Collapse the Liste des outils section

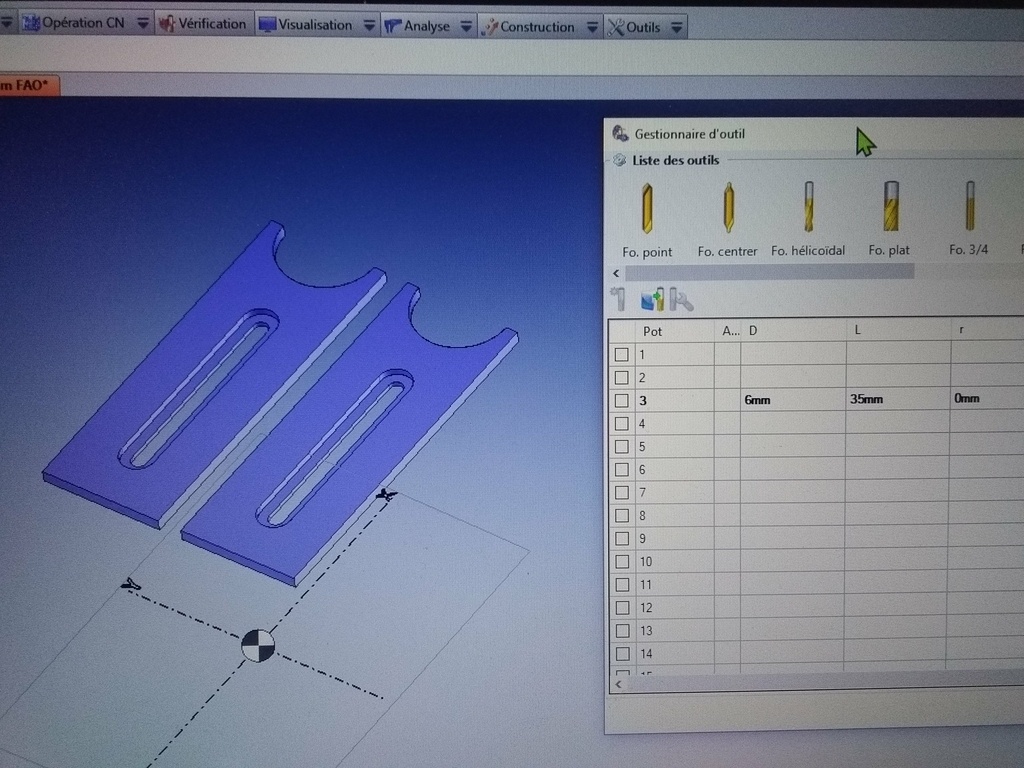pyautogui.click(x=619, y=160)
